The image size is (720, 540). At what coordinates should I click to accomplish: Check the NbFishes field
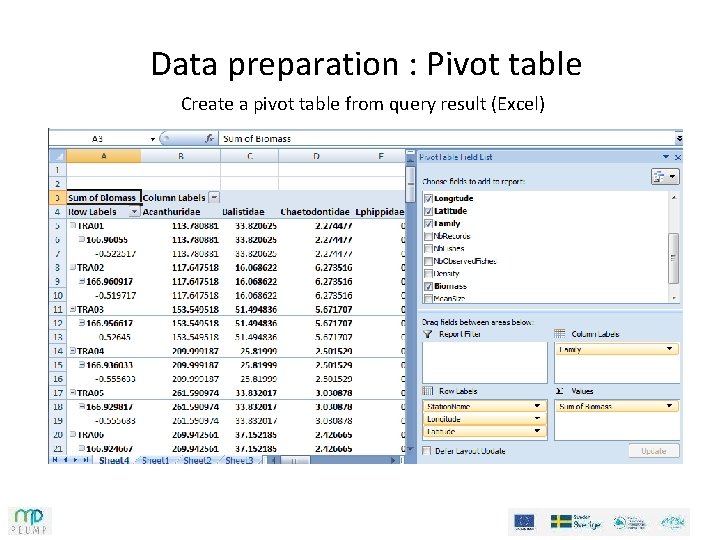coord(428,248)
